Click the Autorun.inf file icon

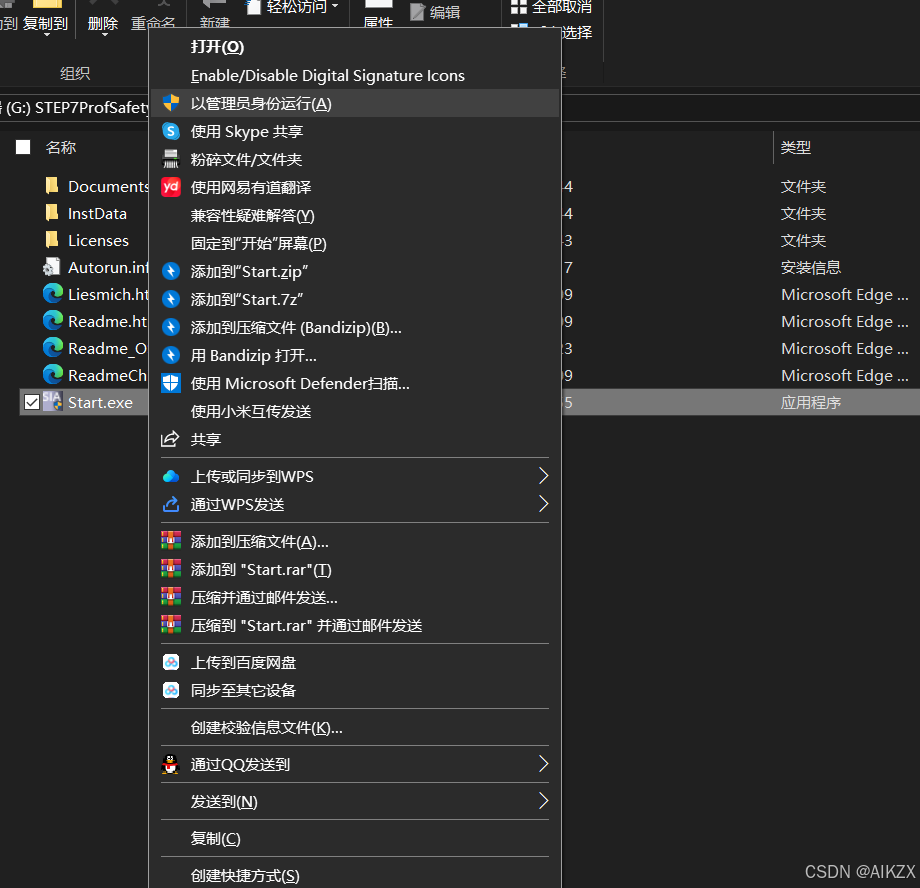(52, 267)
